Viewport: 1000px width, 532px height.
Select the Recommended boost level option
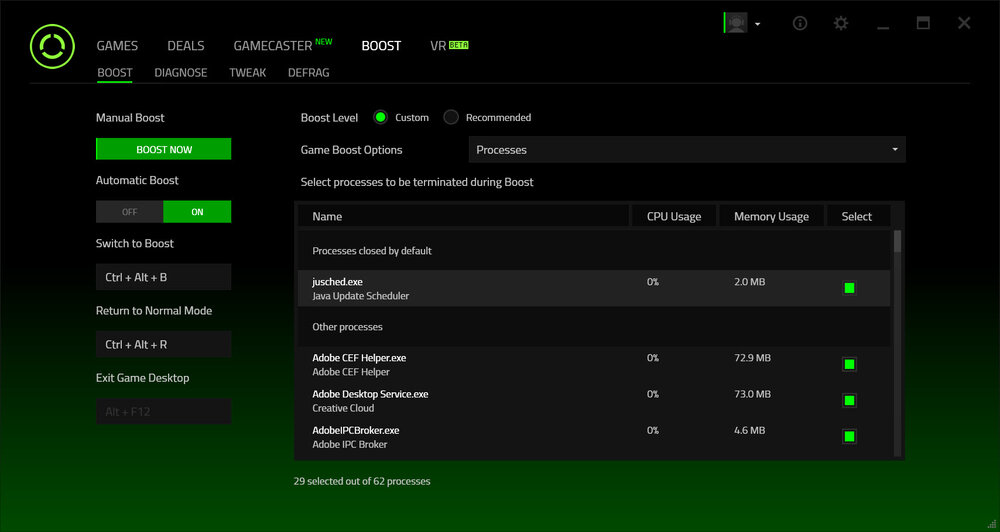[x=451, y=117]
